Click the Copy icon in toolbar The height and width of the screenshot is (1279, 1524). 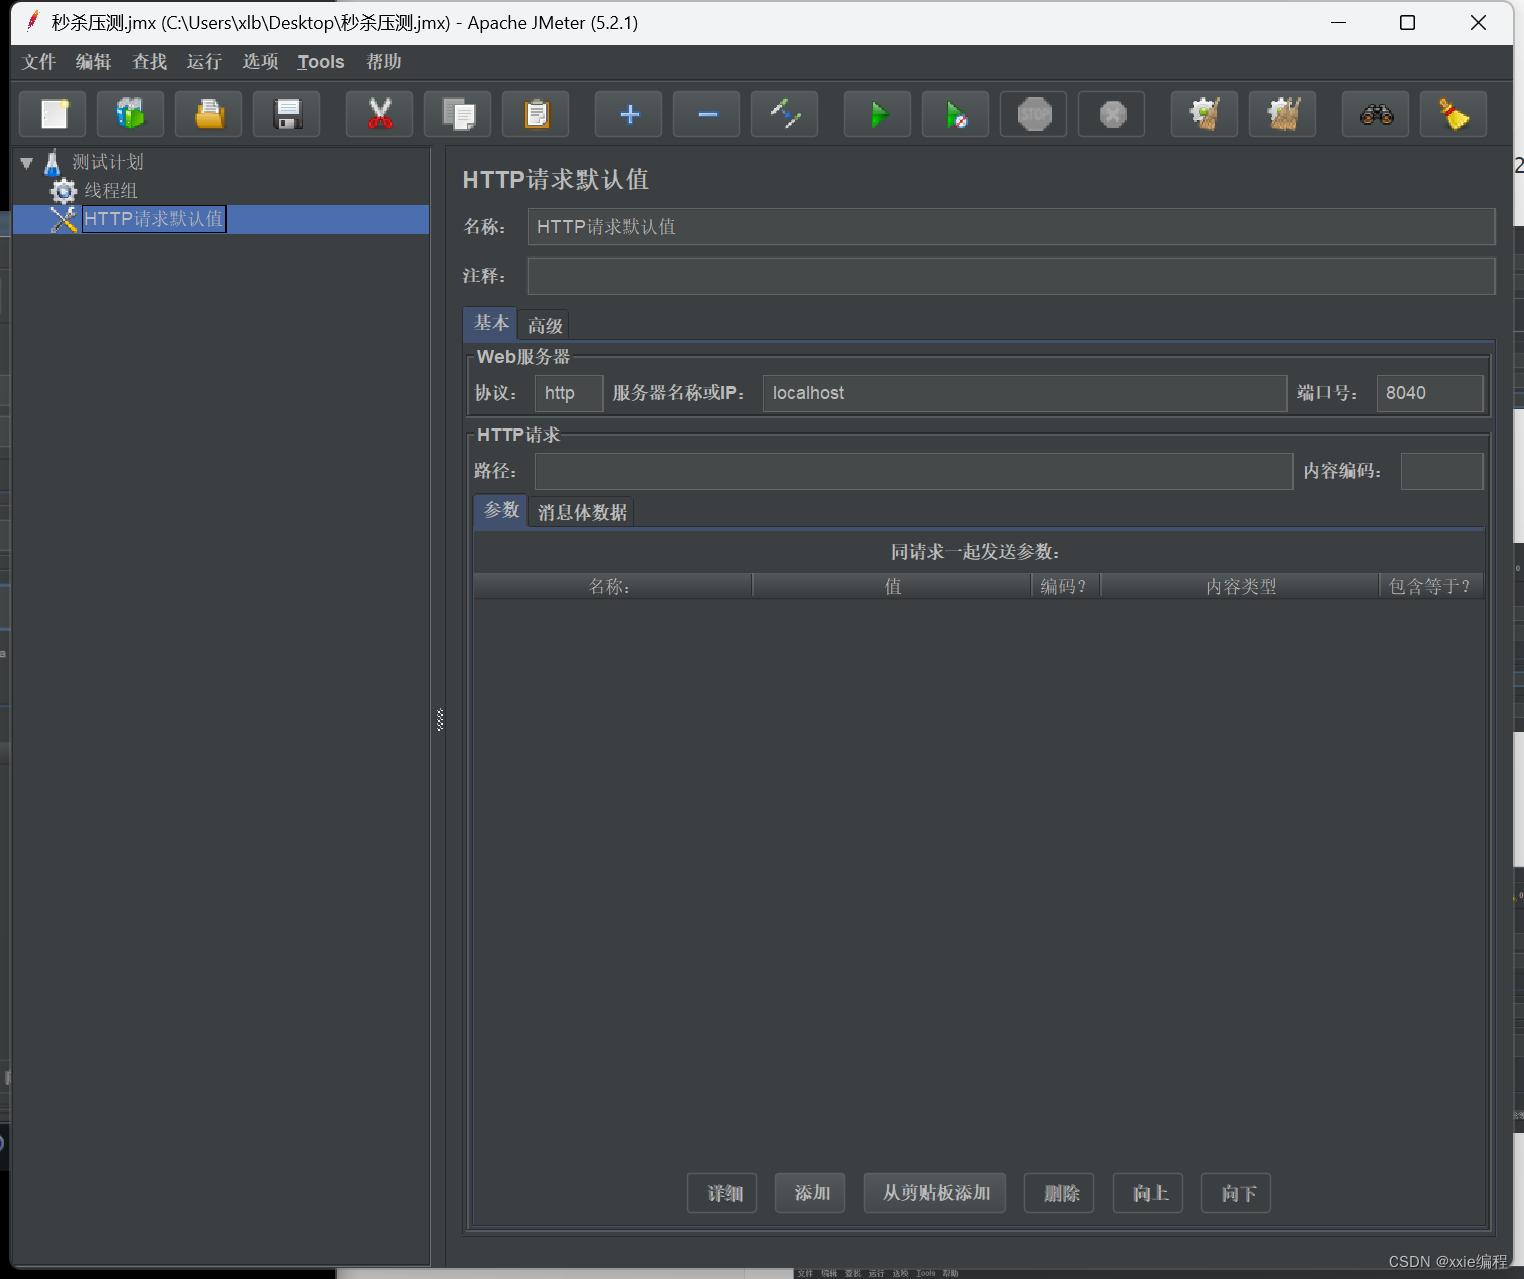point(458,114)
